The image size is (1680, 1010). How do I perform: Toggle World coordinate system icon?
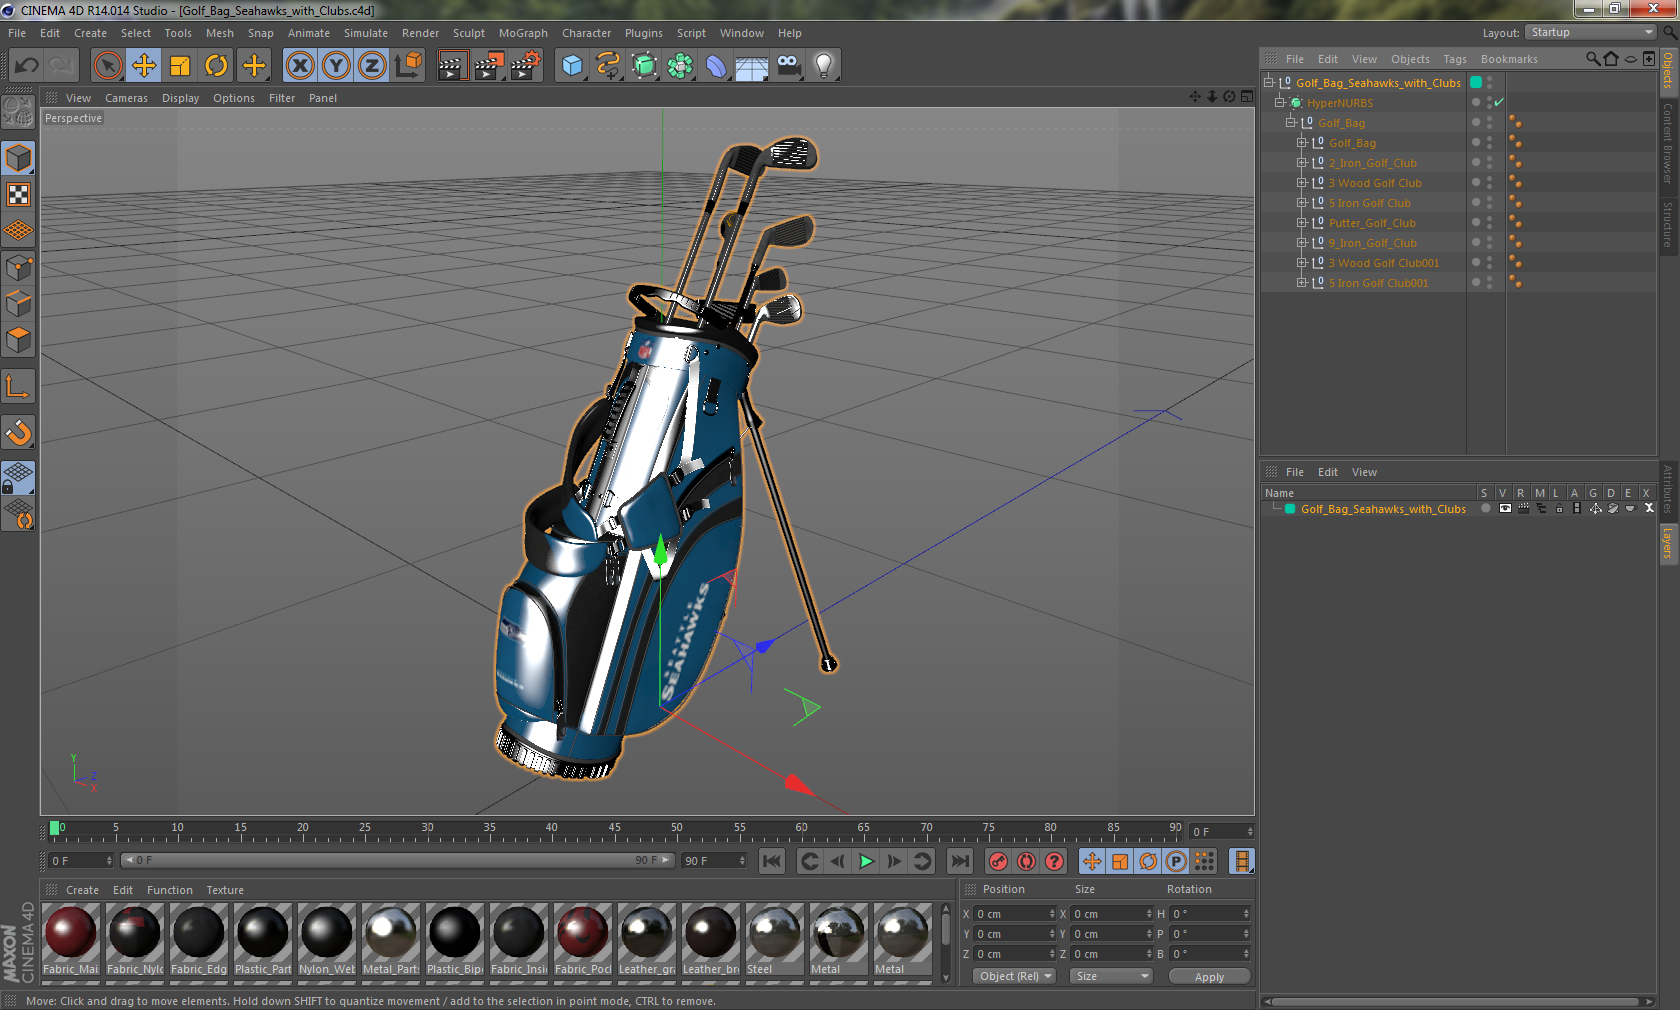(408, 66)
